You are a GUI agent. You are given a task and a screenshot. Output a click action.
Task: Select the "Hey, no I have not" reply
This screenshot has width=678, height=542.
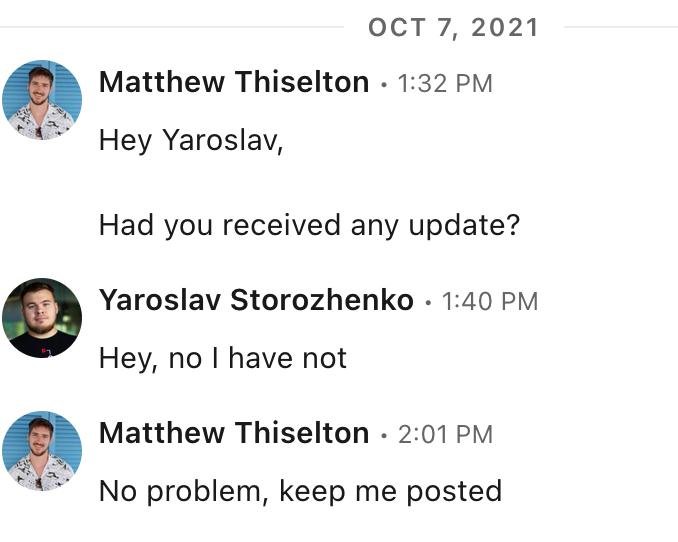point(223,358)
